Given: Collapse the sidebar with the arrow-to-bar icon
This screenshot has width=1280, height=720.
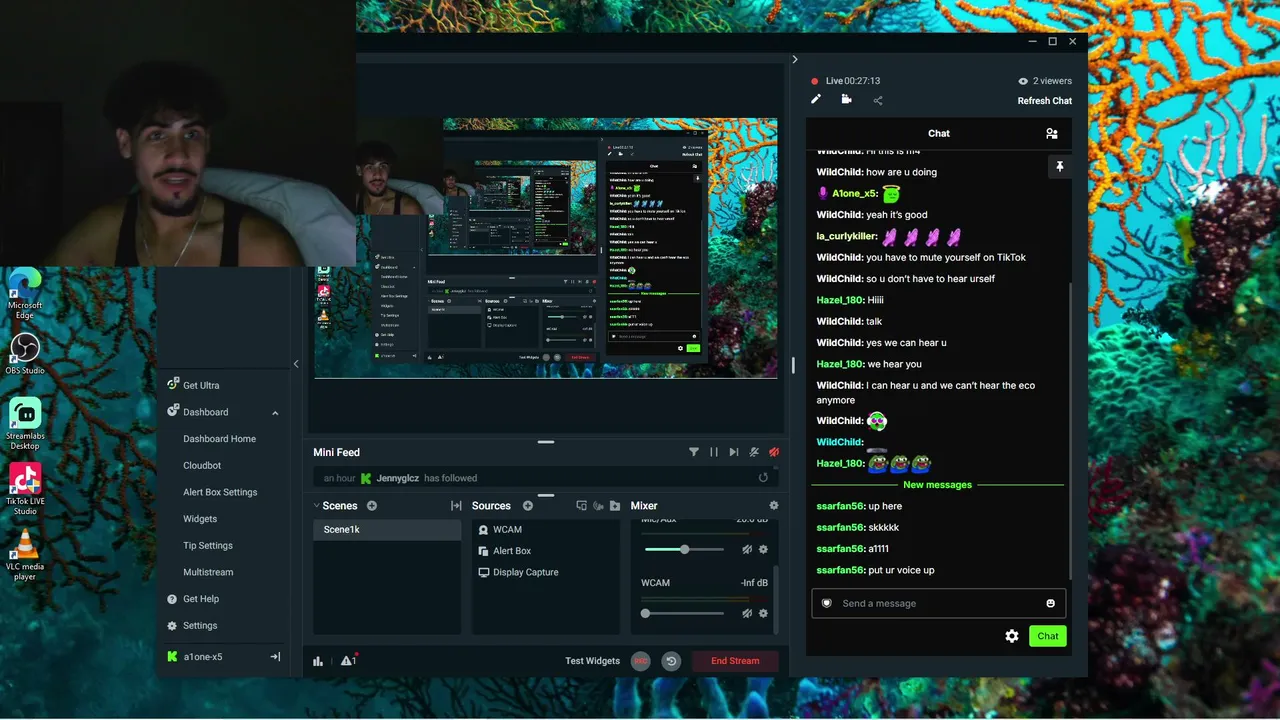Looking at the screenshot, I should point(275,657).
